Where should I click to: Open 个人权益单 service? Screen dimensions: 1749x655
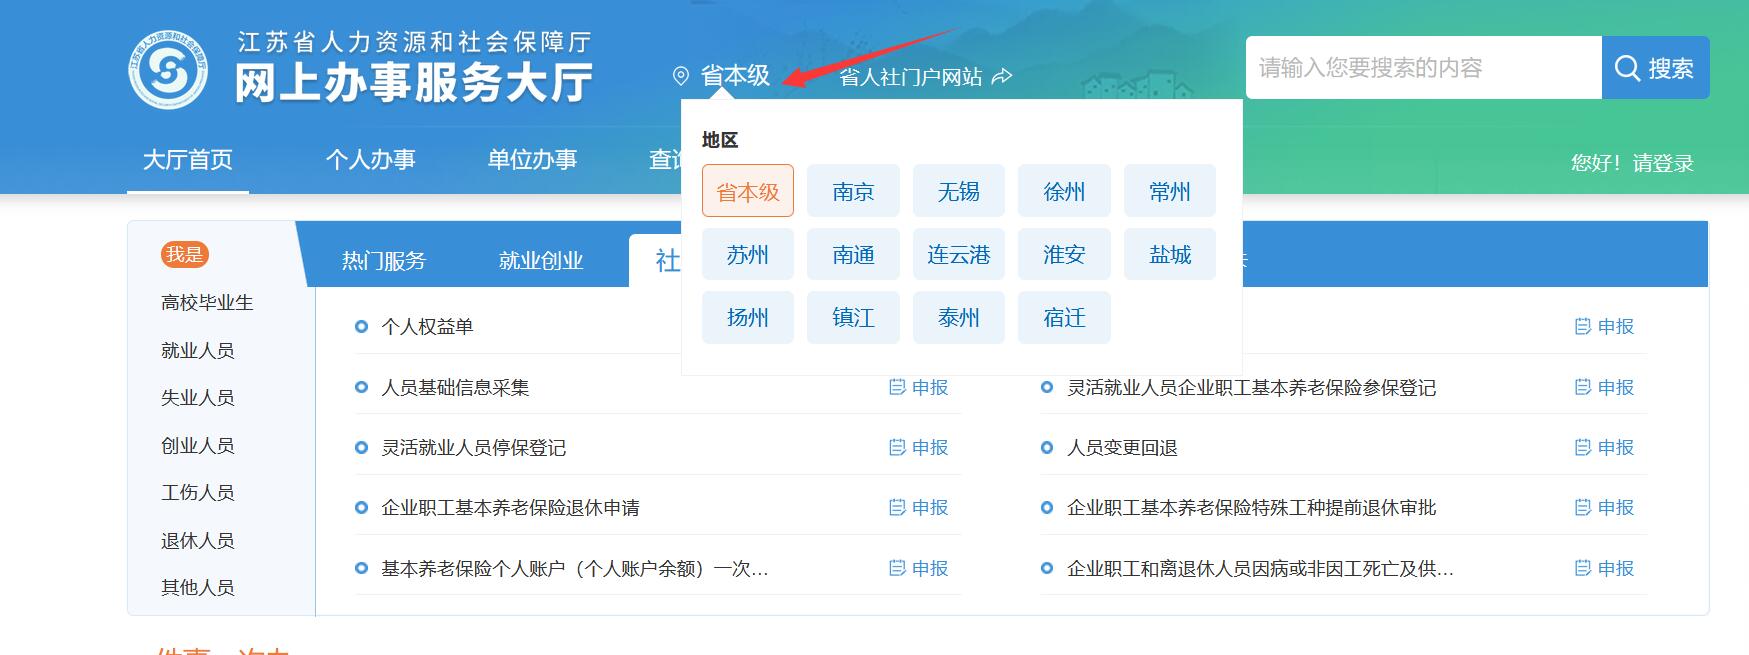click(x=427, y=326)
